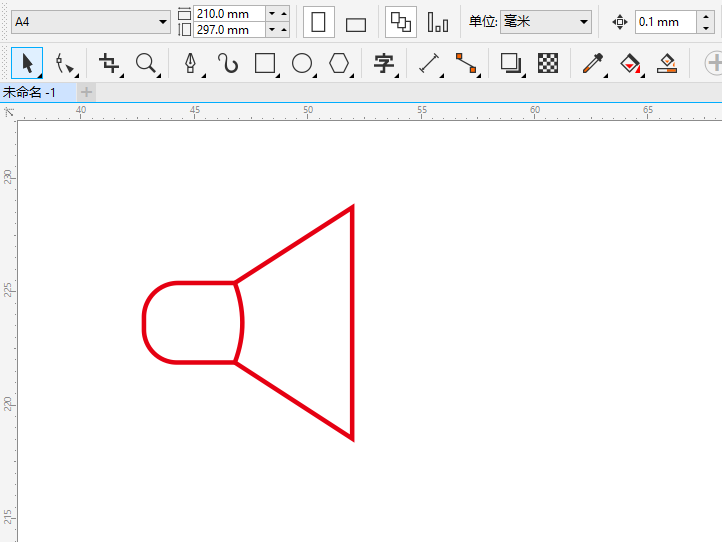This screenshot has height=542, width=722.
Task: Toggle apply layout to all pages
Action: tap(401, 22)
